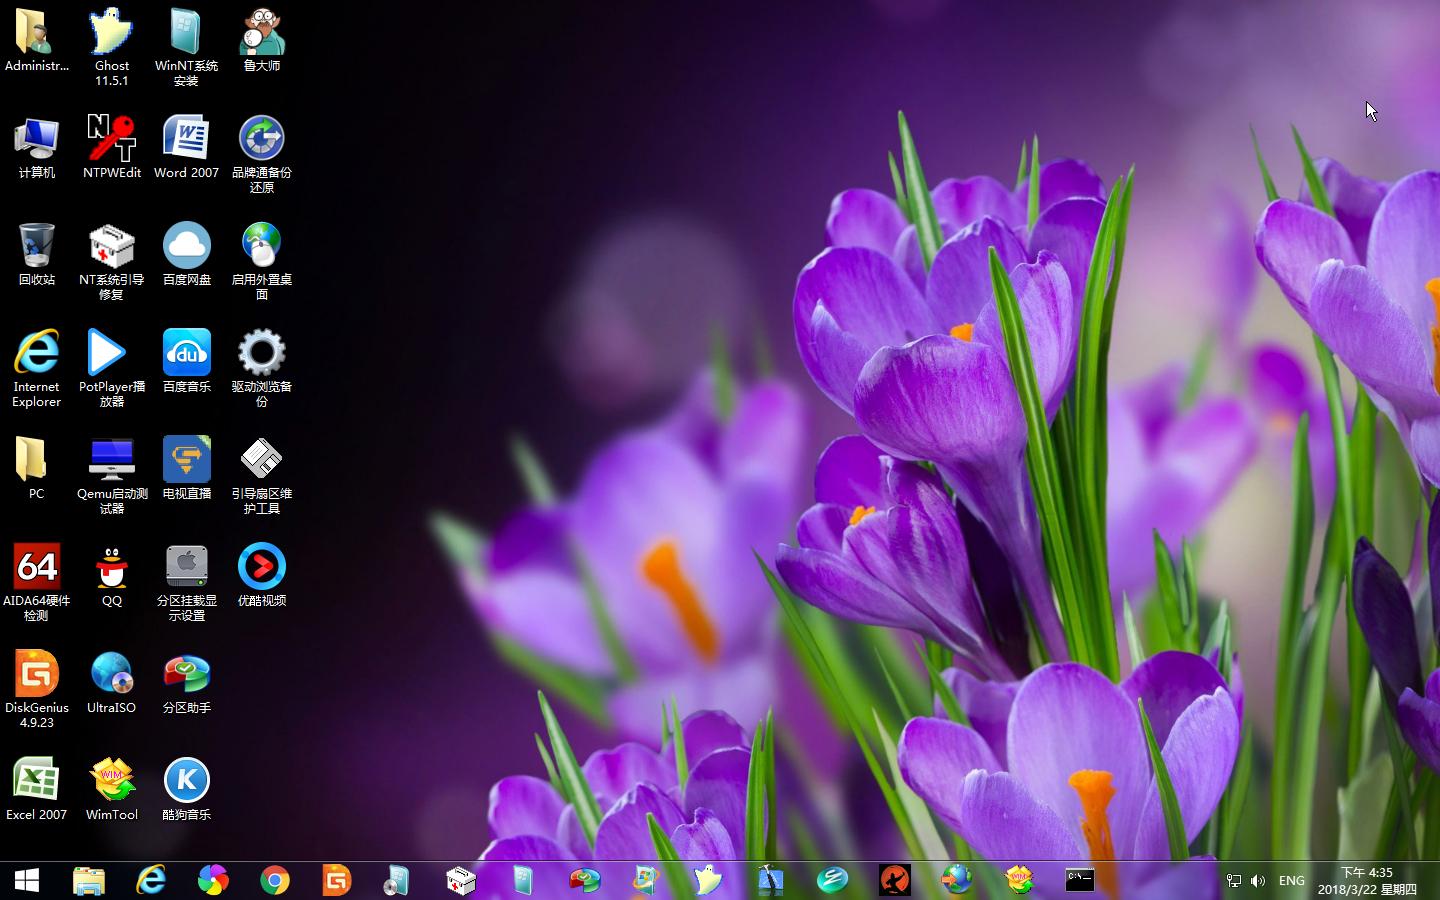Open PotPlayer播放器 desktop icon
1440x900 pixels.
(x=112, y=368)
